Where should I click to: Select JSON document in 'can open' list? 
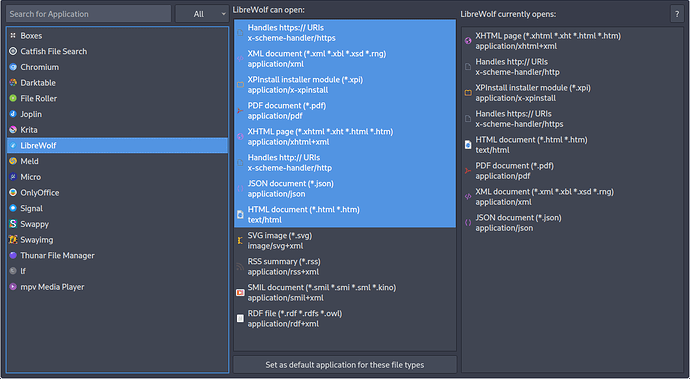345,188
